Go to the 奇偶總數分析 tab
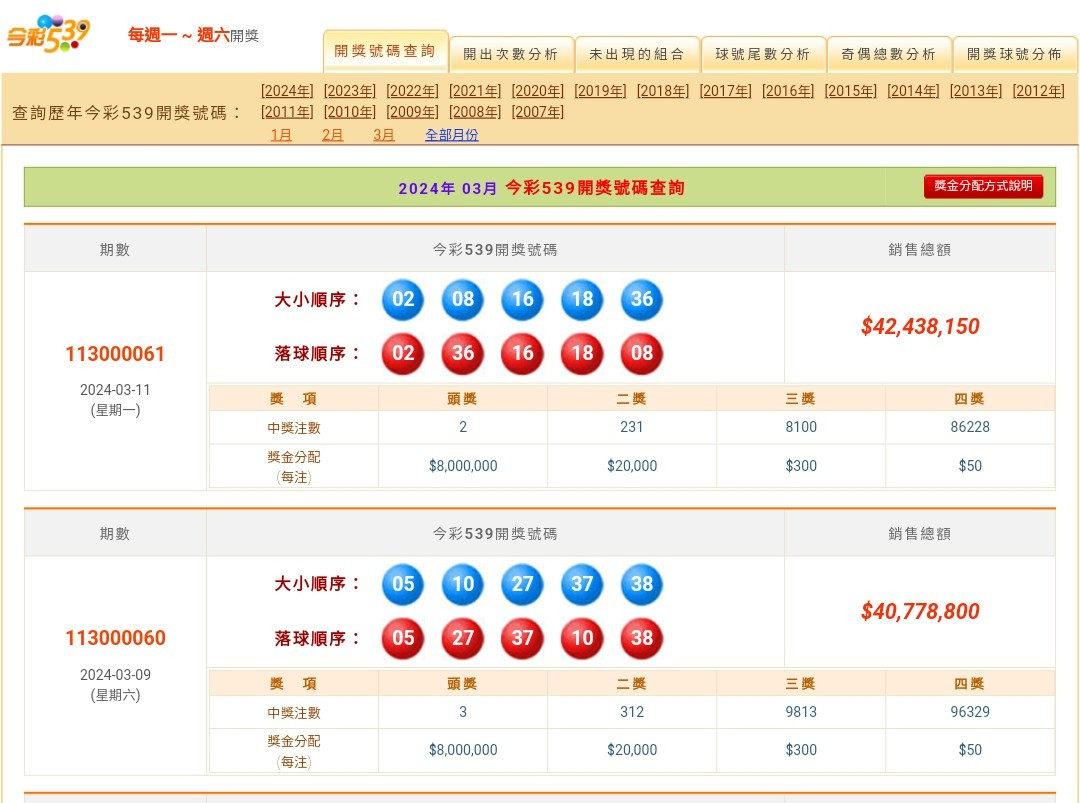The height and width of the screenshot is (803, 1080). (889, 54)
